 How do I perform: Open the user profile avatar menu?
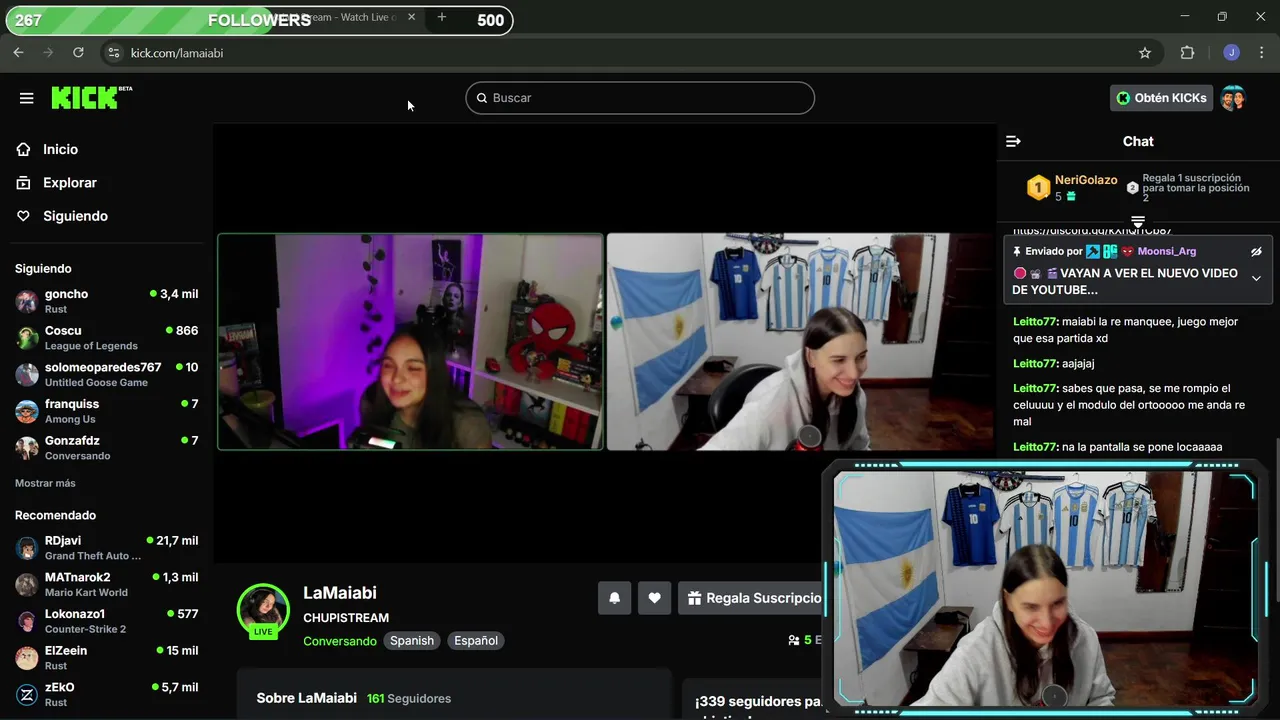[1233, 98]
